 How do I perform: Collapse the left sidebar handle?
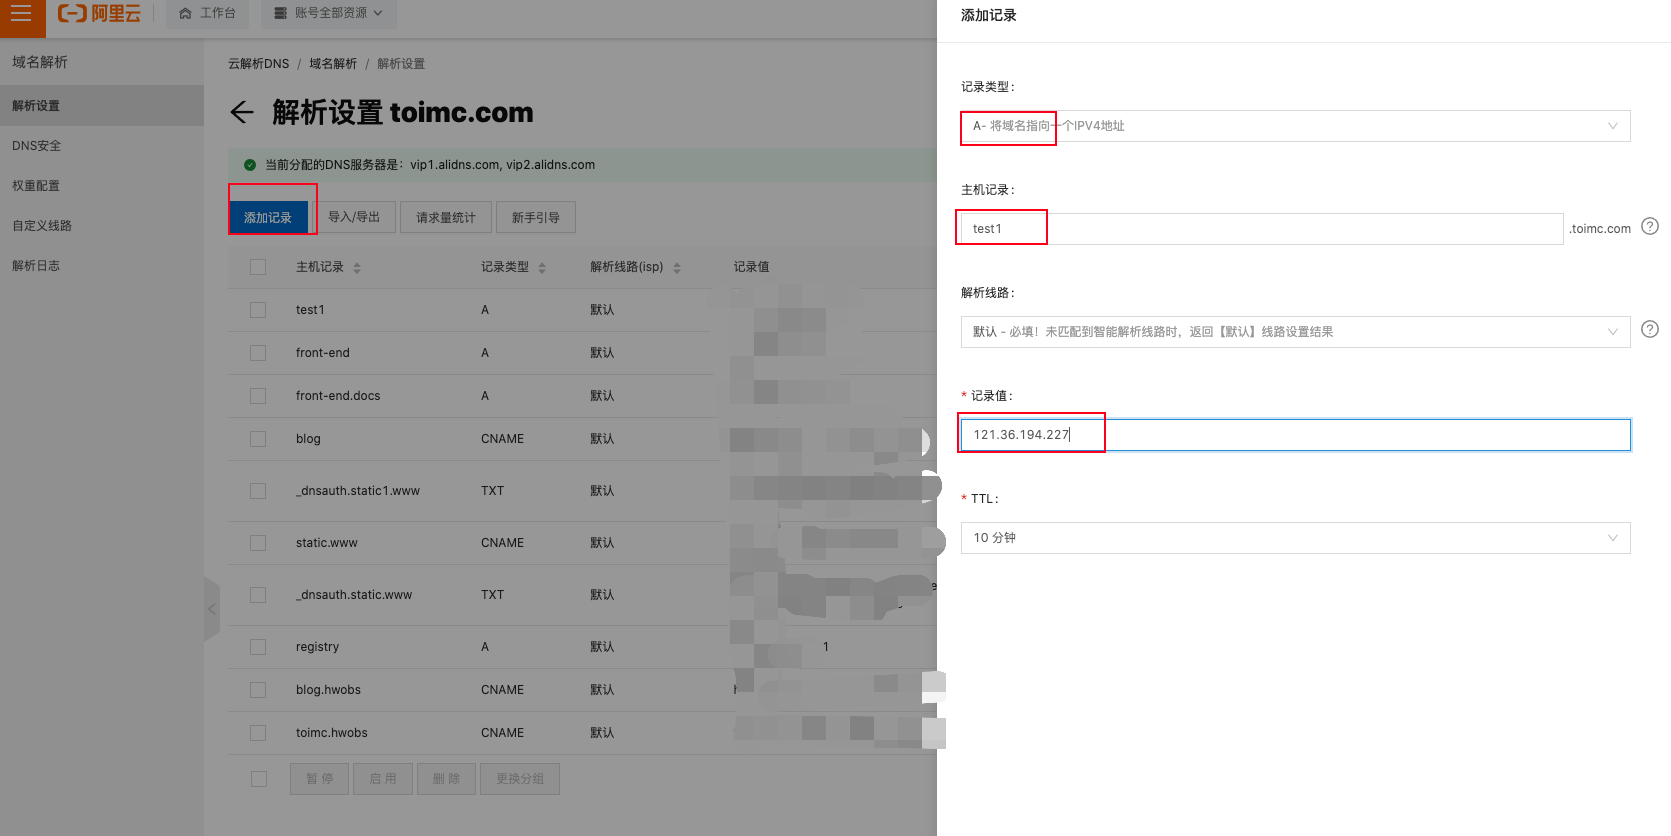tap(211, 608)
